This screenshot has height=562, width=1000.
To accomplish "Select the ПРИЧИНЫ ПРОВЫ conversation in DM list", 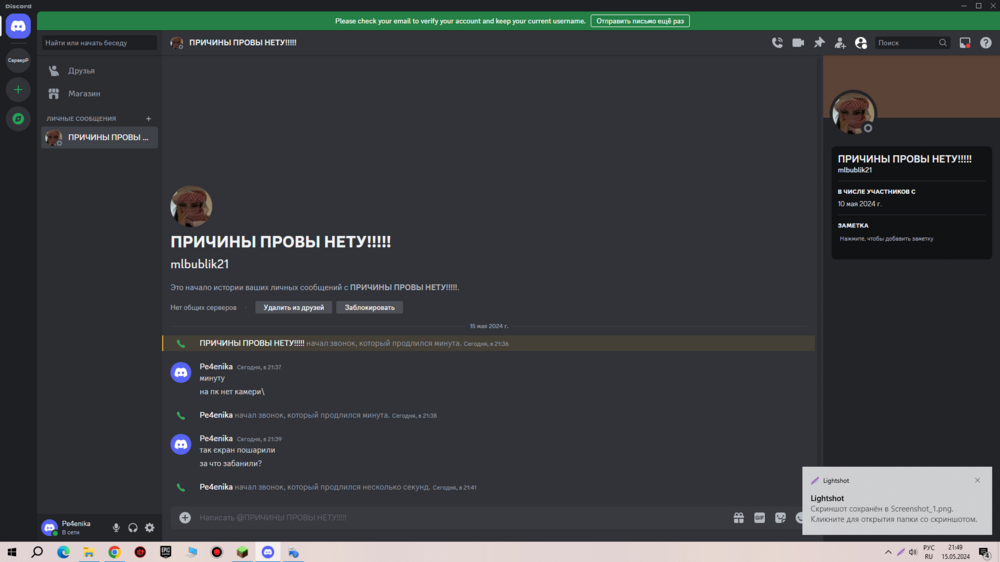I will [x=99, y=137].
